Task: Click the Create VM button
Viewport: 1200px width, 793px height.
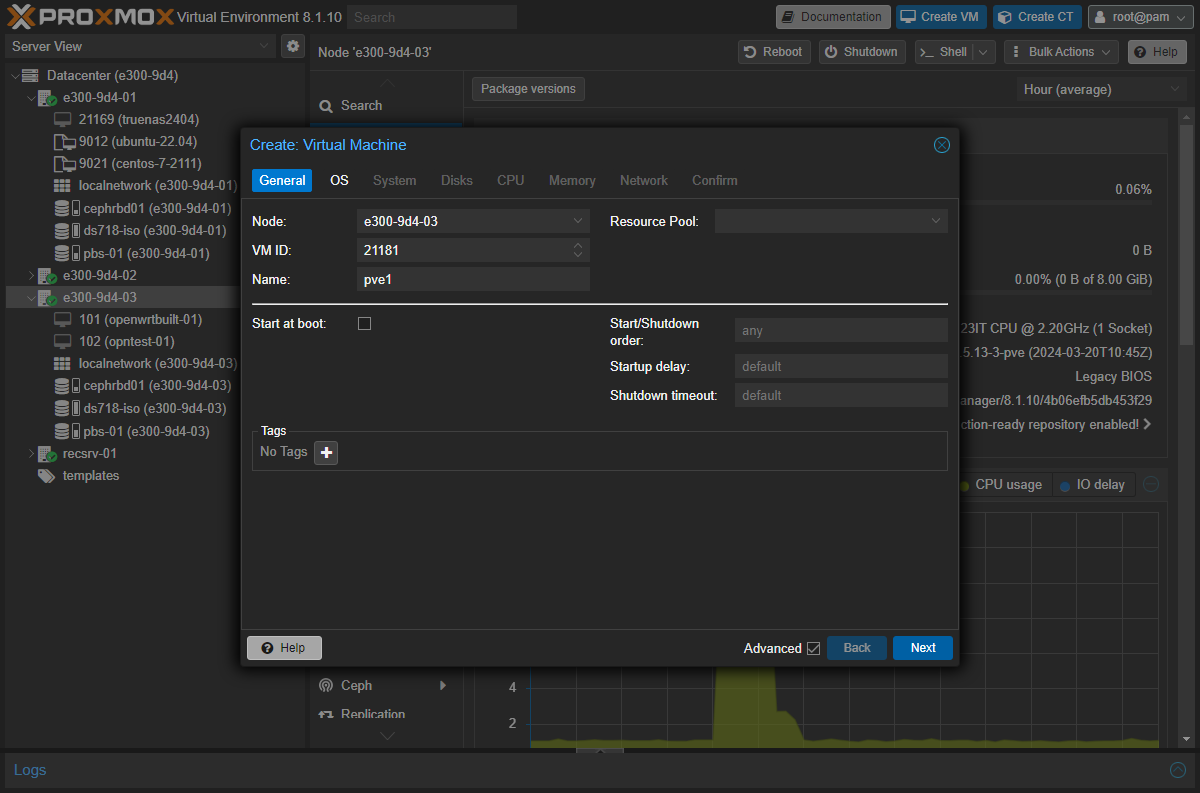Action: tap(941, 17)
